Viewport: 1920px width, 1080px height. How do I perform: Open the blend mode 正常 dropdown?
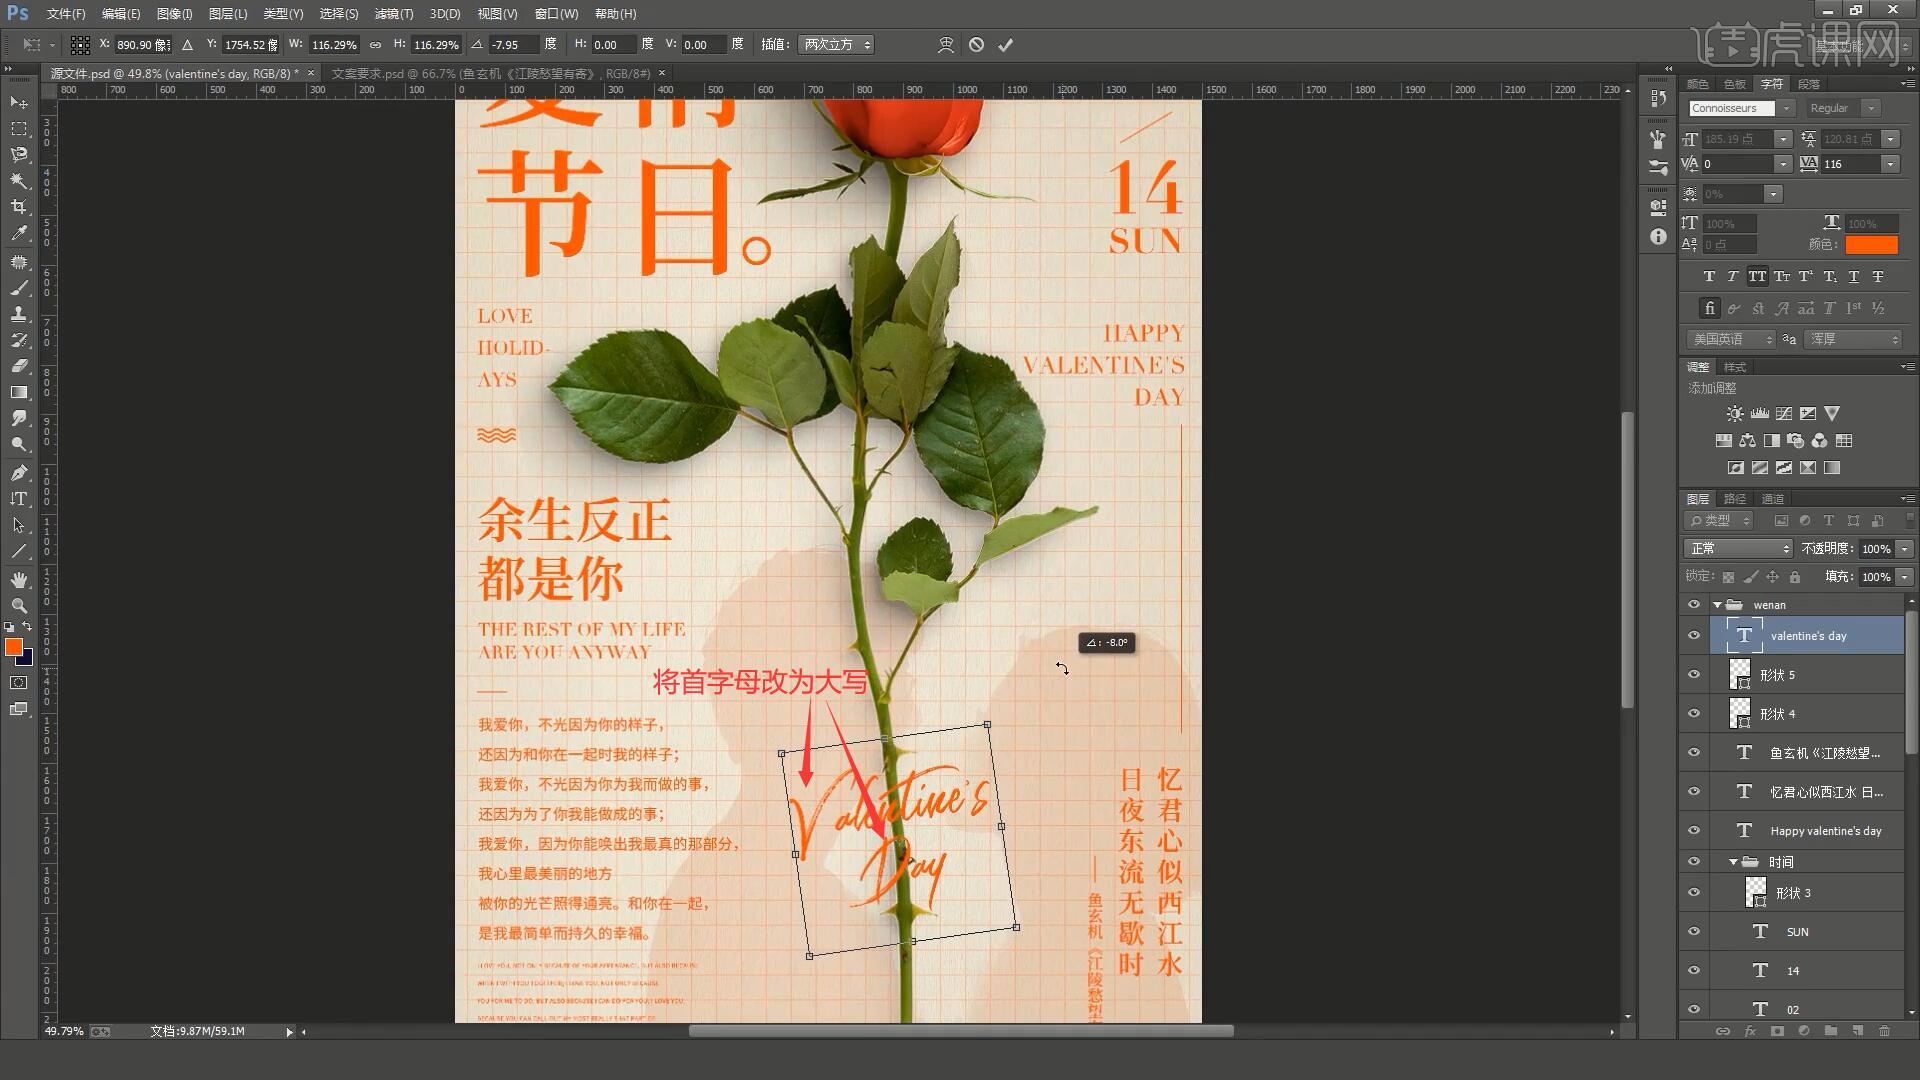click(1738, 549)
